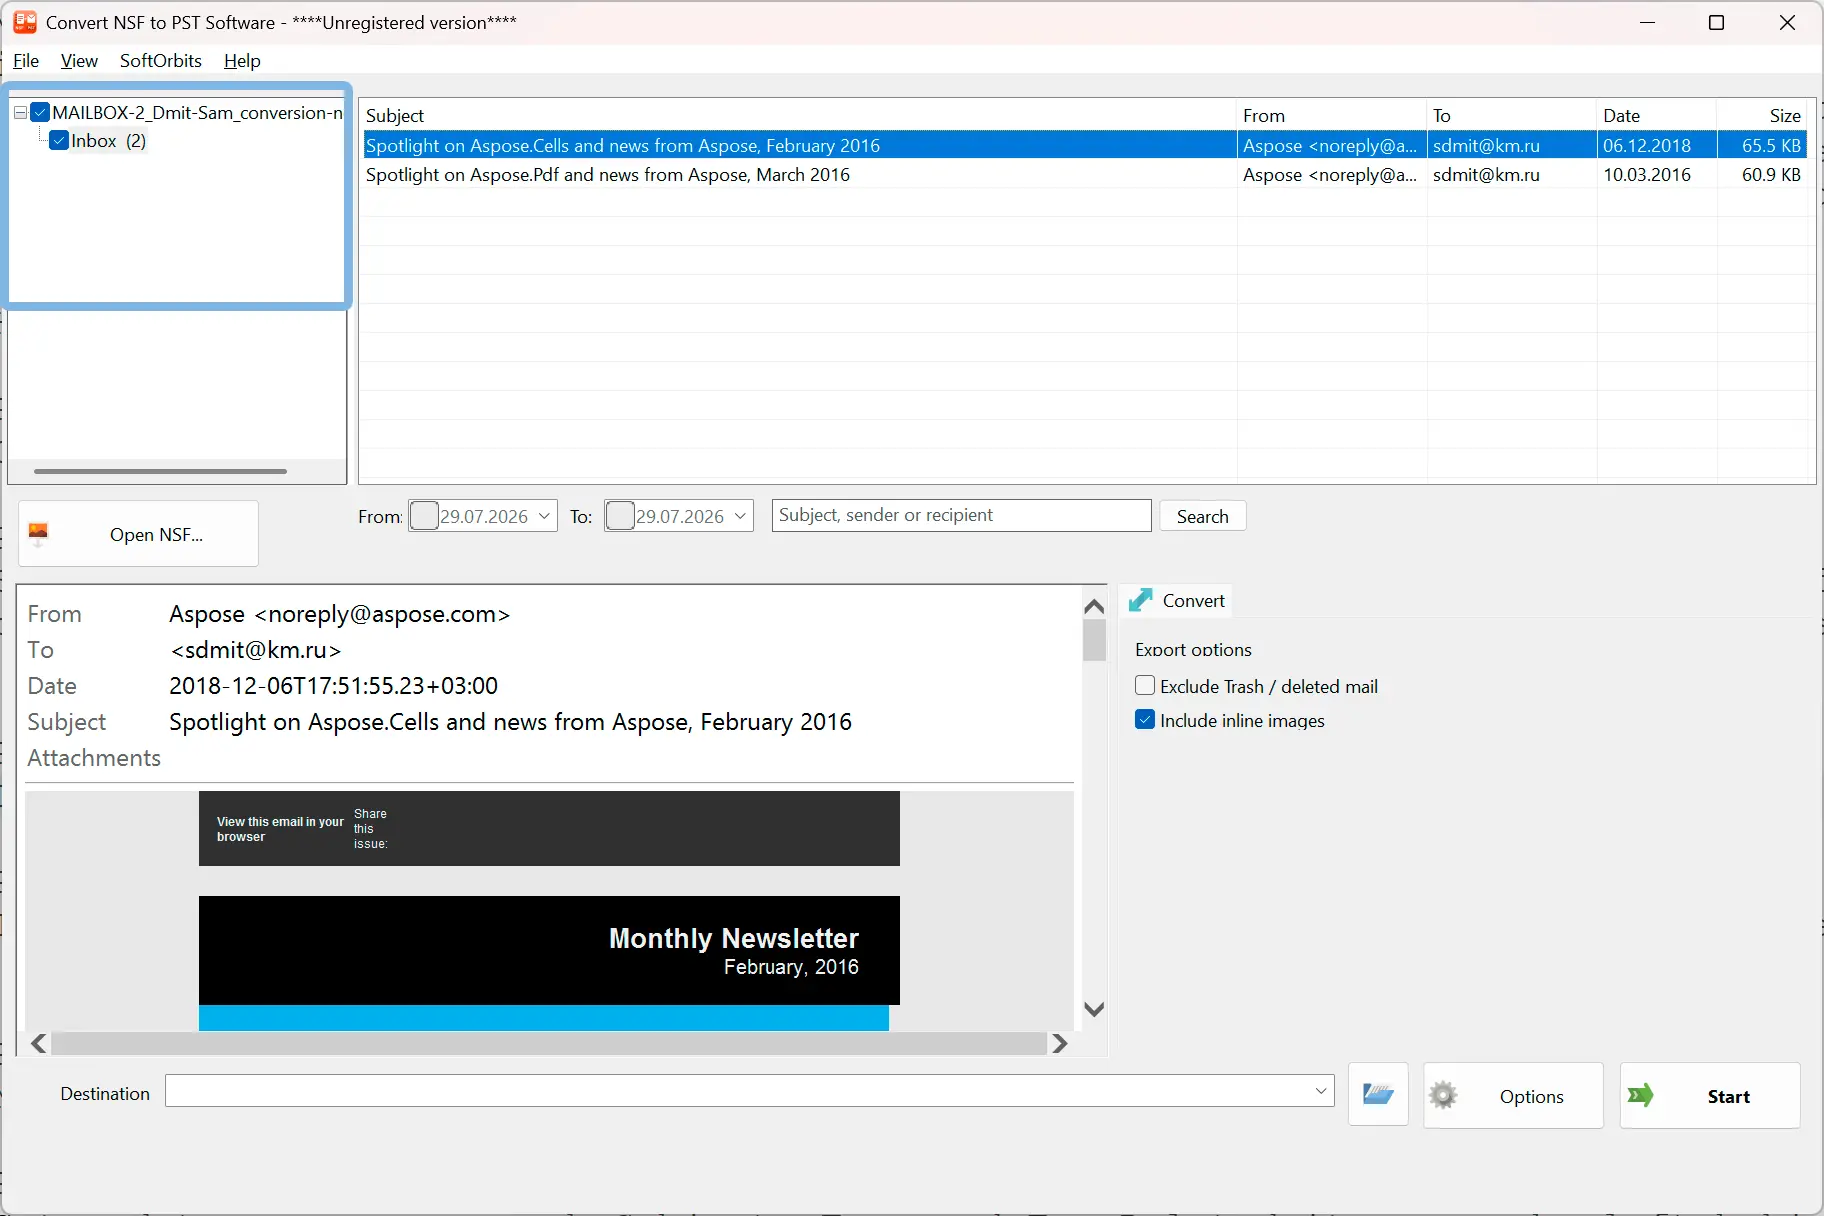Image resolution: width=1824 pixels, height=1216 pixels.
Task: Sort by the Date column header
Action: tap(1657, 115)
